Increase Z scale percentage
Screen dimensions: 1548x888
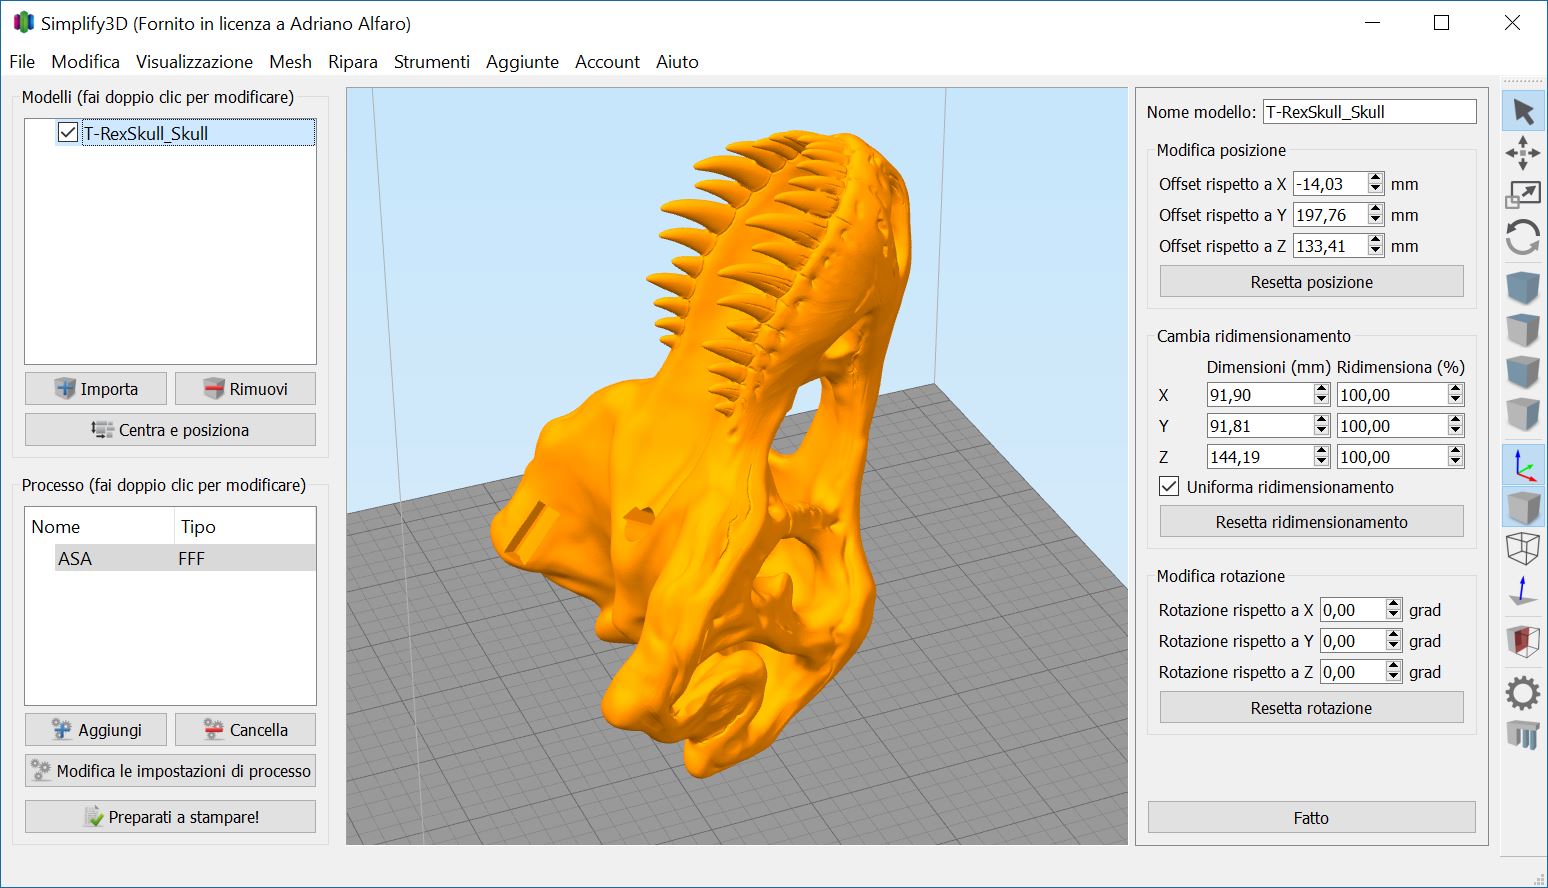click(x=1456, y=451)
